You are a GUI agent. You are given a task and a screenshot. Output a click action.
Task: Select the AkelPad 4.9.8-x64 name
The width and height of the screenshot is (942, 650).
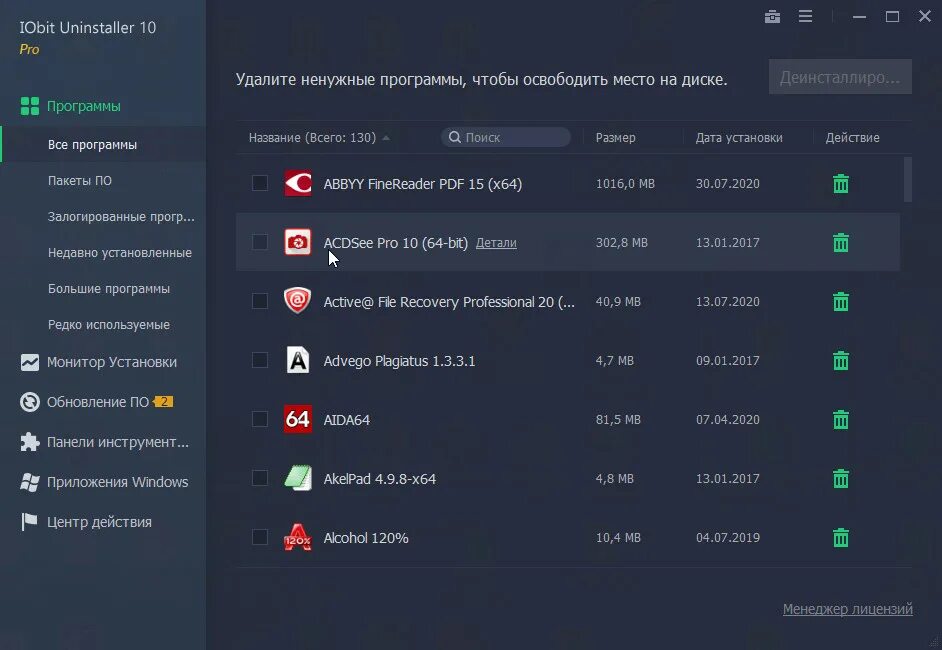pyautogui.click(x=380, y=479)
